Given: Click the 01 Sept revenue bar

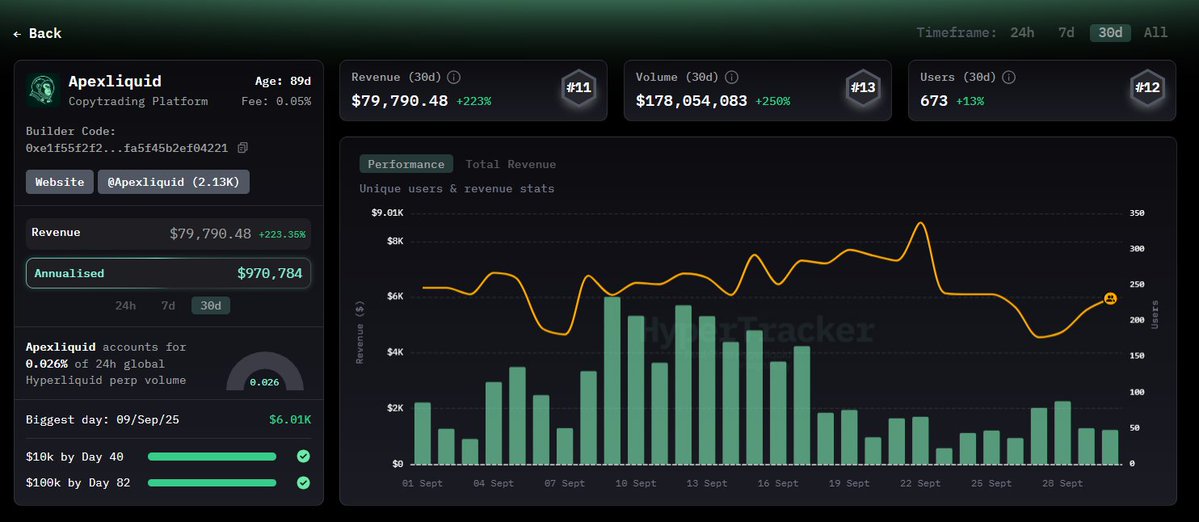Looking at the screenshot, I should (423, 433).
